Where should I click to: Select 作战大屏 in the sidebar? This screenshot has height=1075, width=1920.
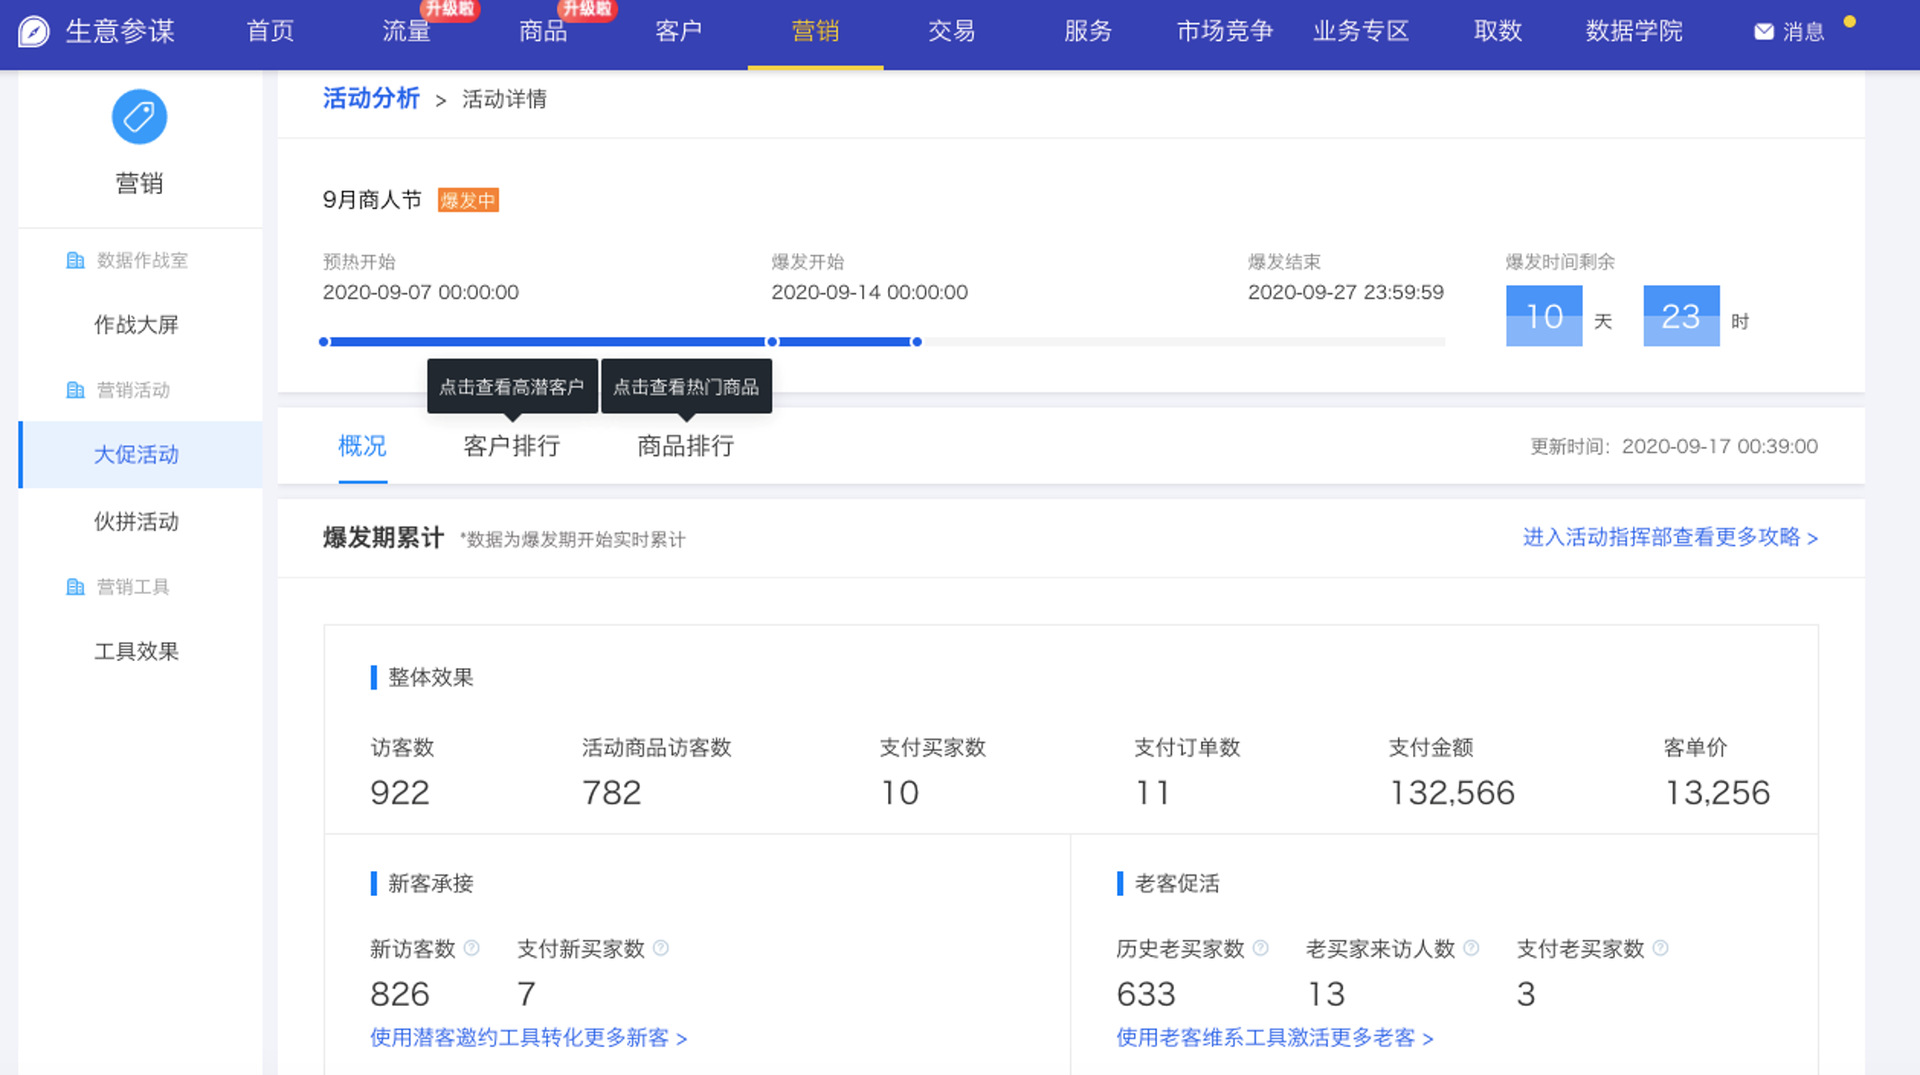pyautogui.click(x=136, y=325)
